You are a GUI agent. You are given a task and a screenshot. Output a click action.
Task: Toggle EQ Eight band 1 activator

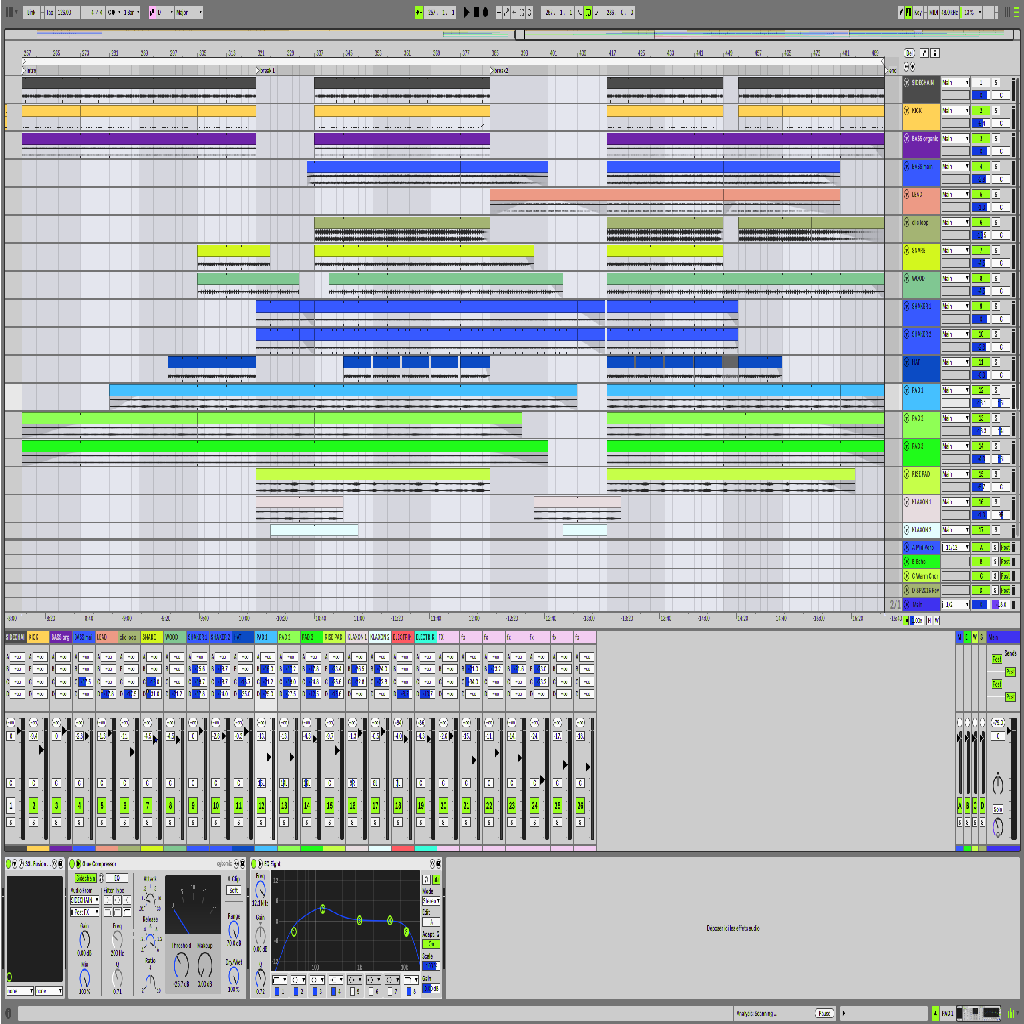click(x=277, y=991)
